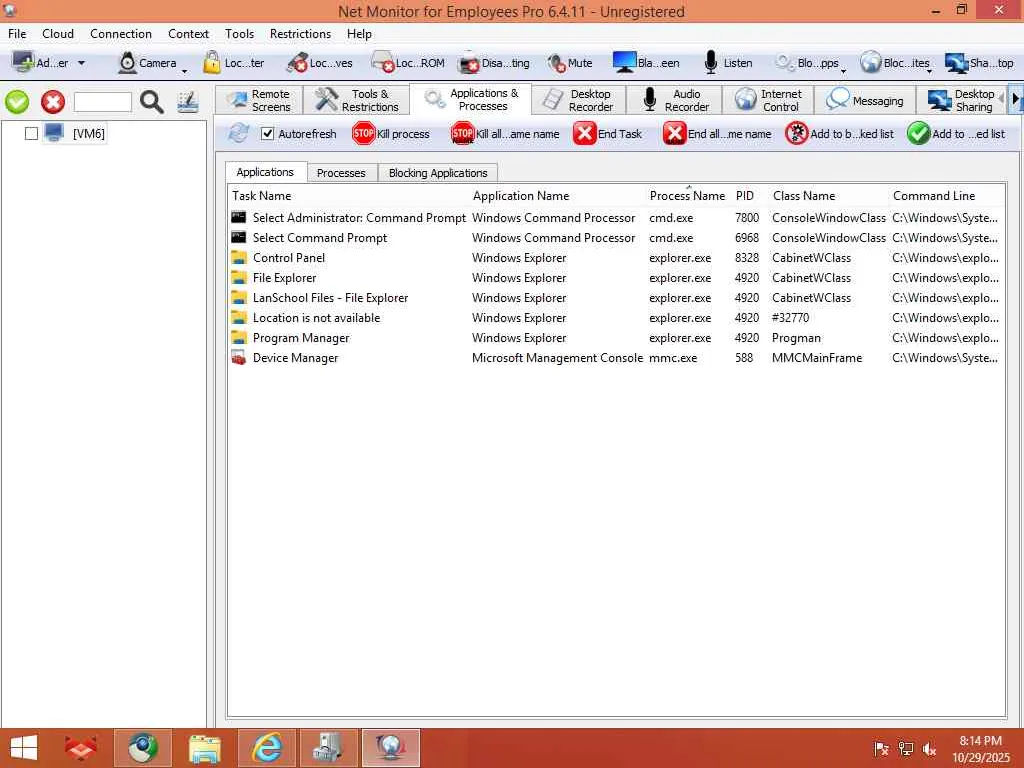Switch to Remote Screens tab
This screenshot has width=1024, height=768.
(259, 100)
